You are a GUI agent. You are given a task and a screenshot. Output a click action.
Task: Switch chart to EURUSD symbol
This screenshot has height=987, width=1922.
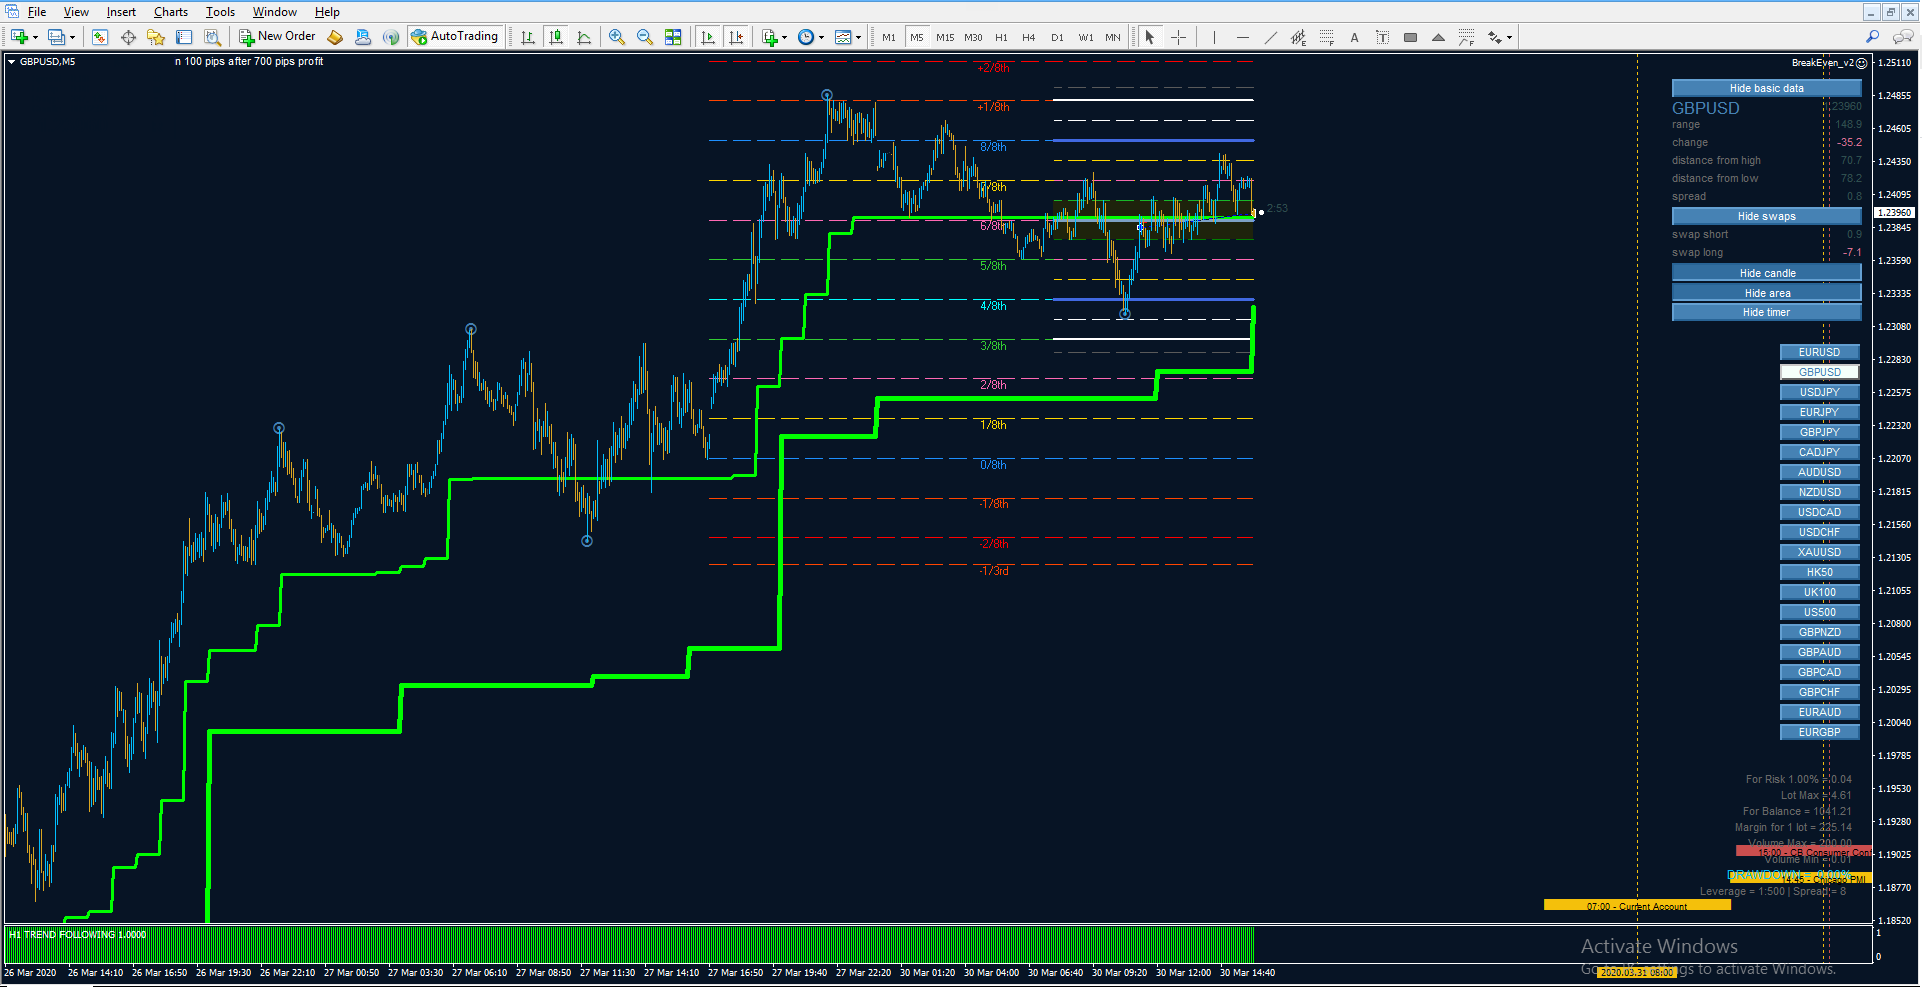click(x=1819, y=352)
